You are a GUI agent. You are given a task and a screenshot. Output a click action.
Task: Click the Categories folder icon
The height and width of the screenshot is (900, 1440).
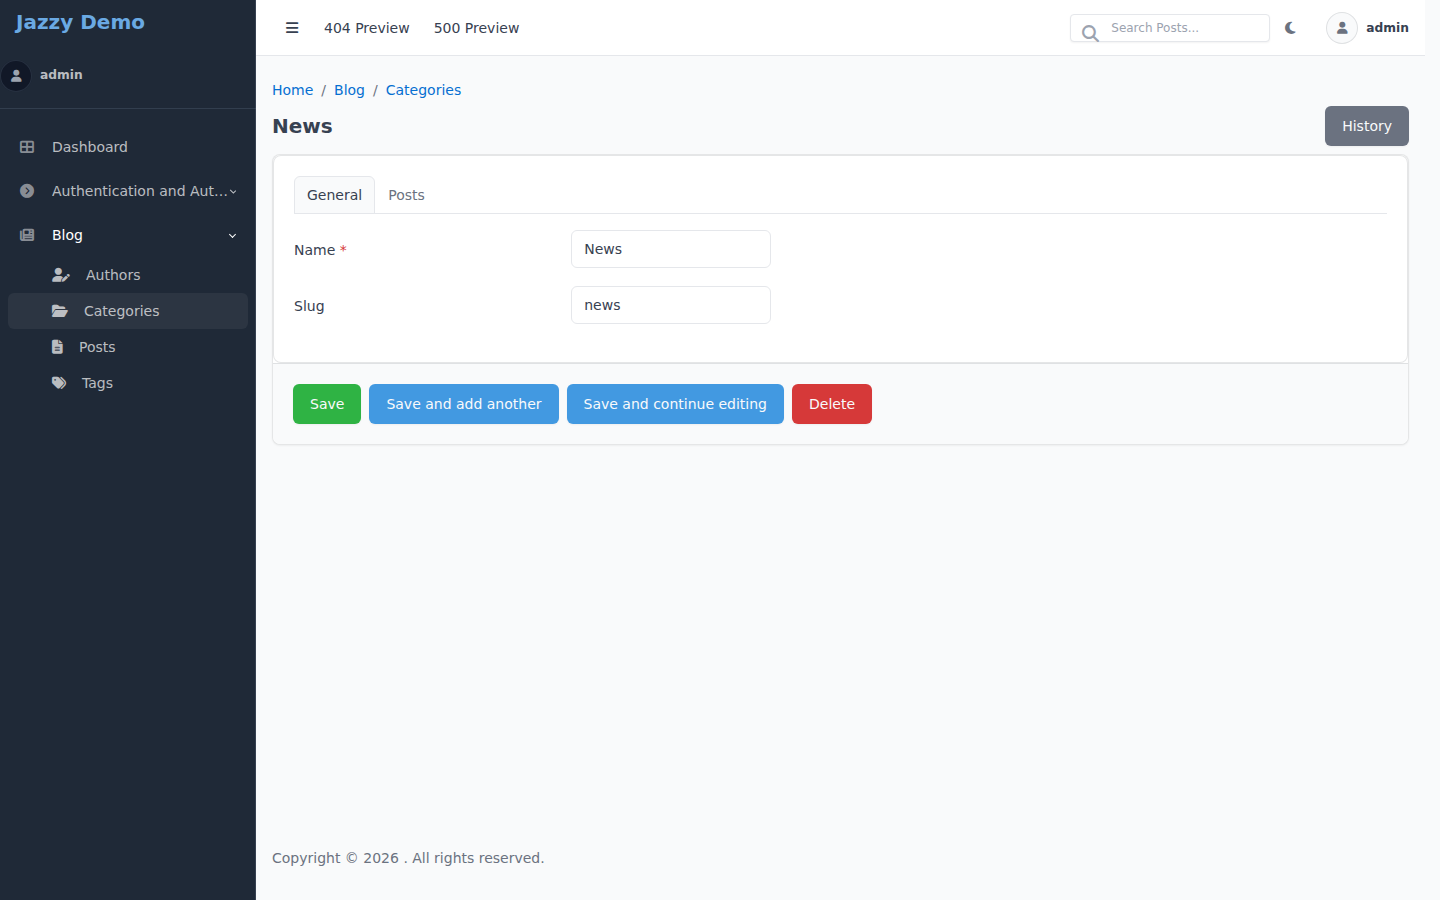[x=60, y=311]
